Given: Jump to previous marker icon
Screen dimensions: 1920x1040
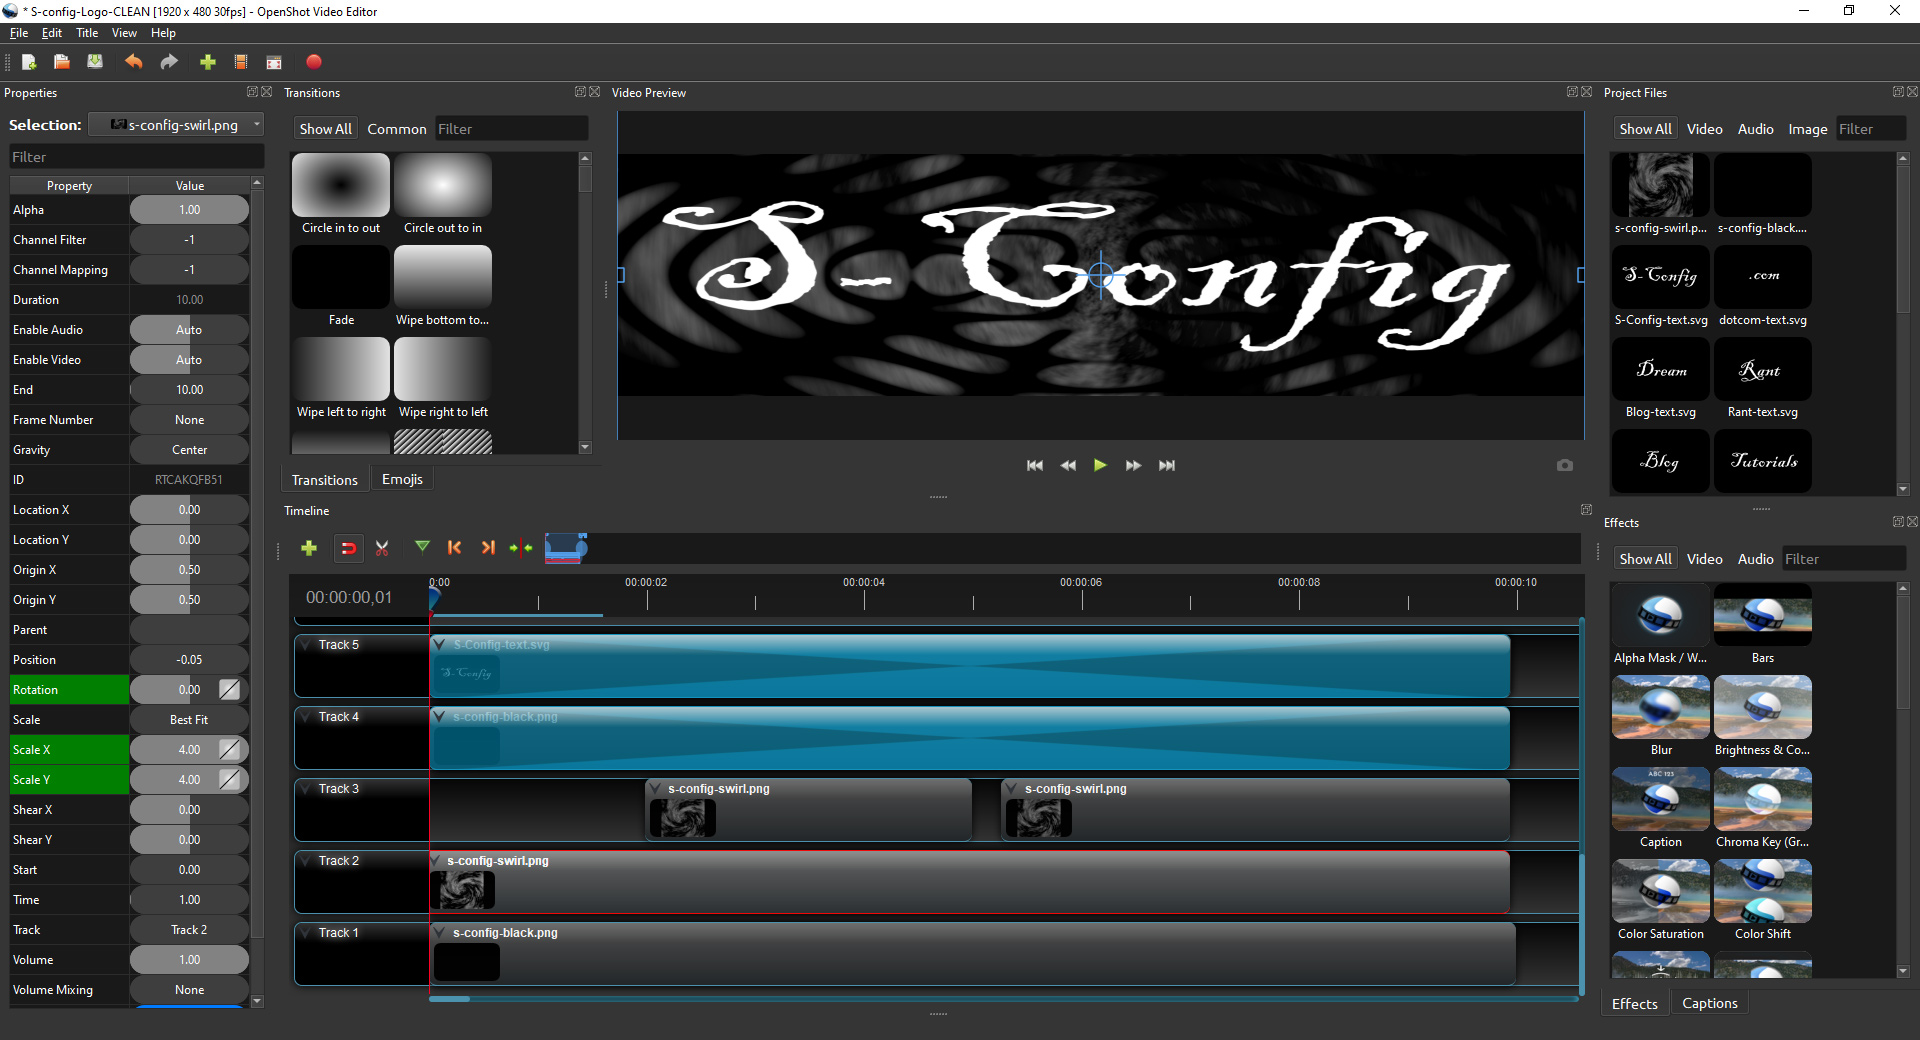Looking at the screenshot, I should coord(455,548).
